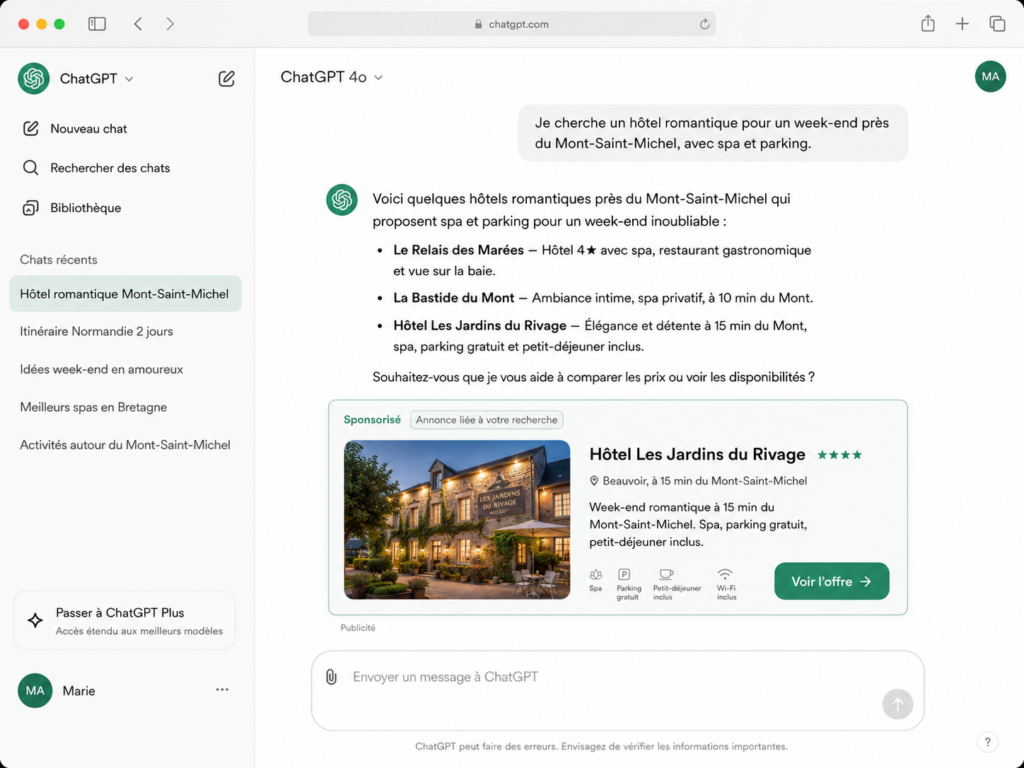Click the Chats récents heading
Screen dimensions: 1024x768
[x=59, y=259]
